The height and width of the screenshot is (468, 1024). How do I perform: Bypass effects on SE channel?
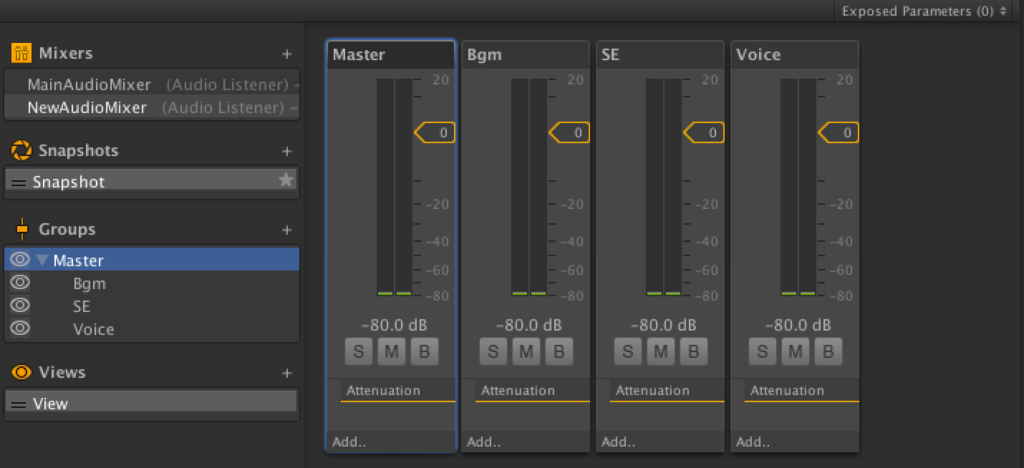pos(694,352)
